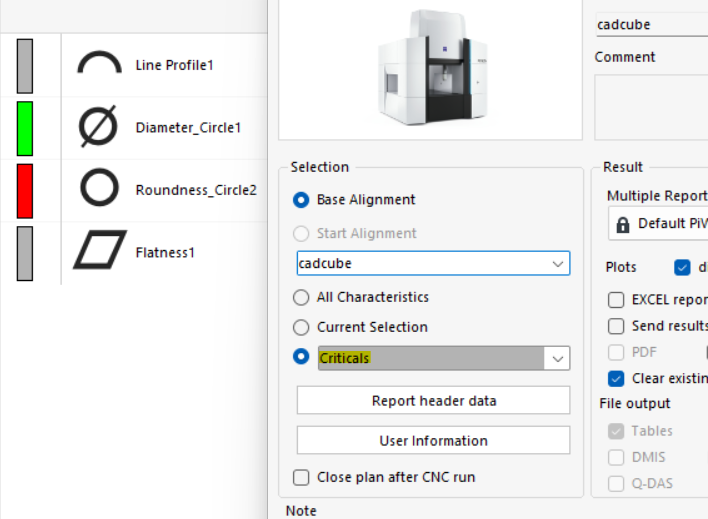Screen dimensions: 708x519
Task: Click the red status bar for Roundness_Circle2
Action: coord(25,190)
